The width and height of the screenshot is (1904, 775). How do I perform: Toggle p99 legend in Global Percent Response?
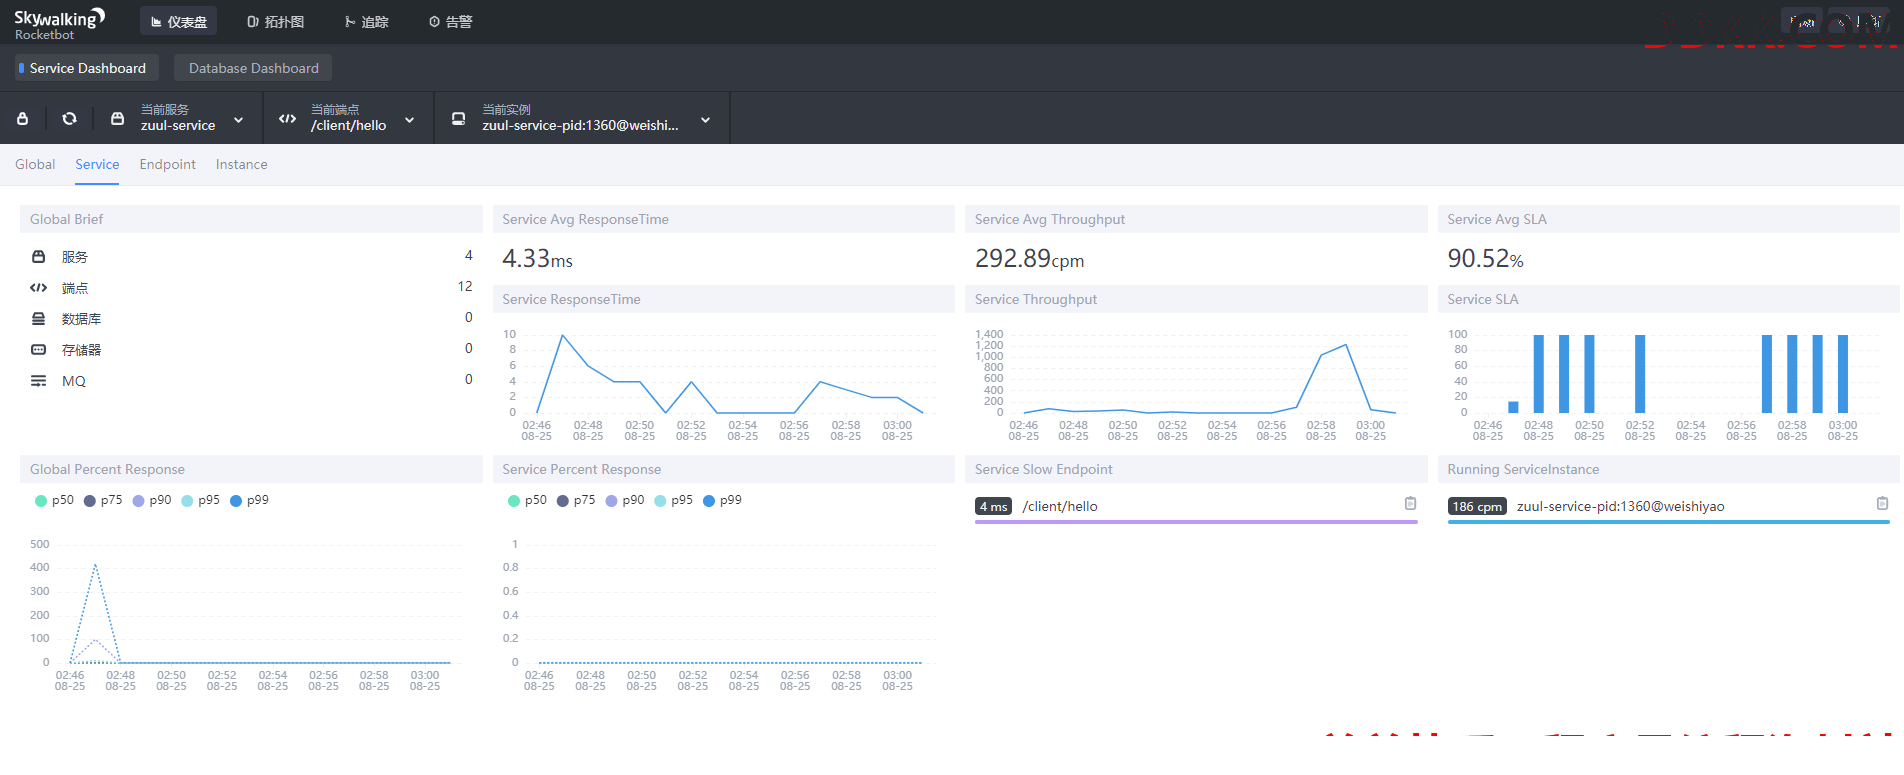(249, 500)
